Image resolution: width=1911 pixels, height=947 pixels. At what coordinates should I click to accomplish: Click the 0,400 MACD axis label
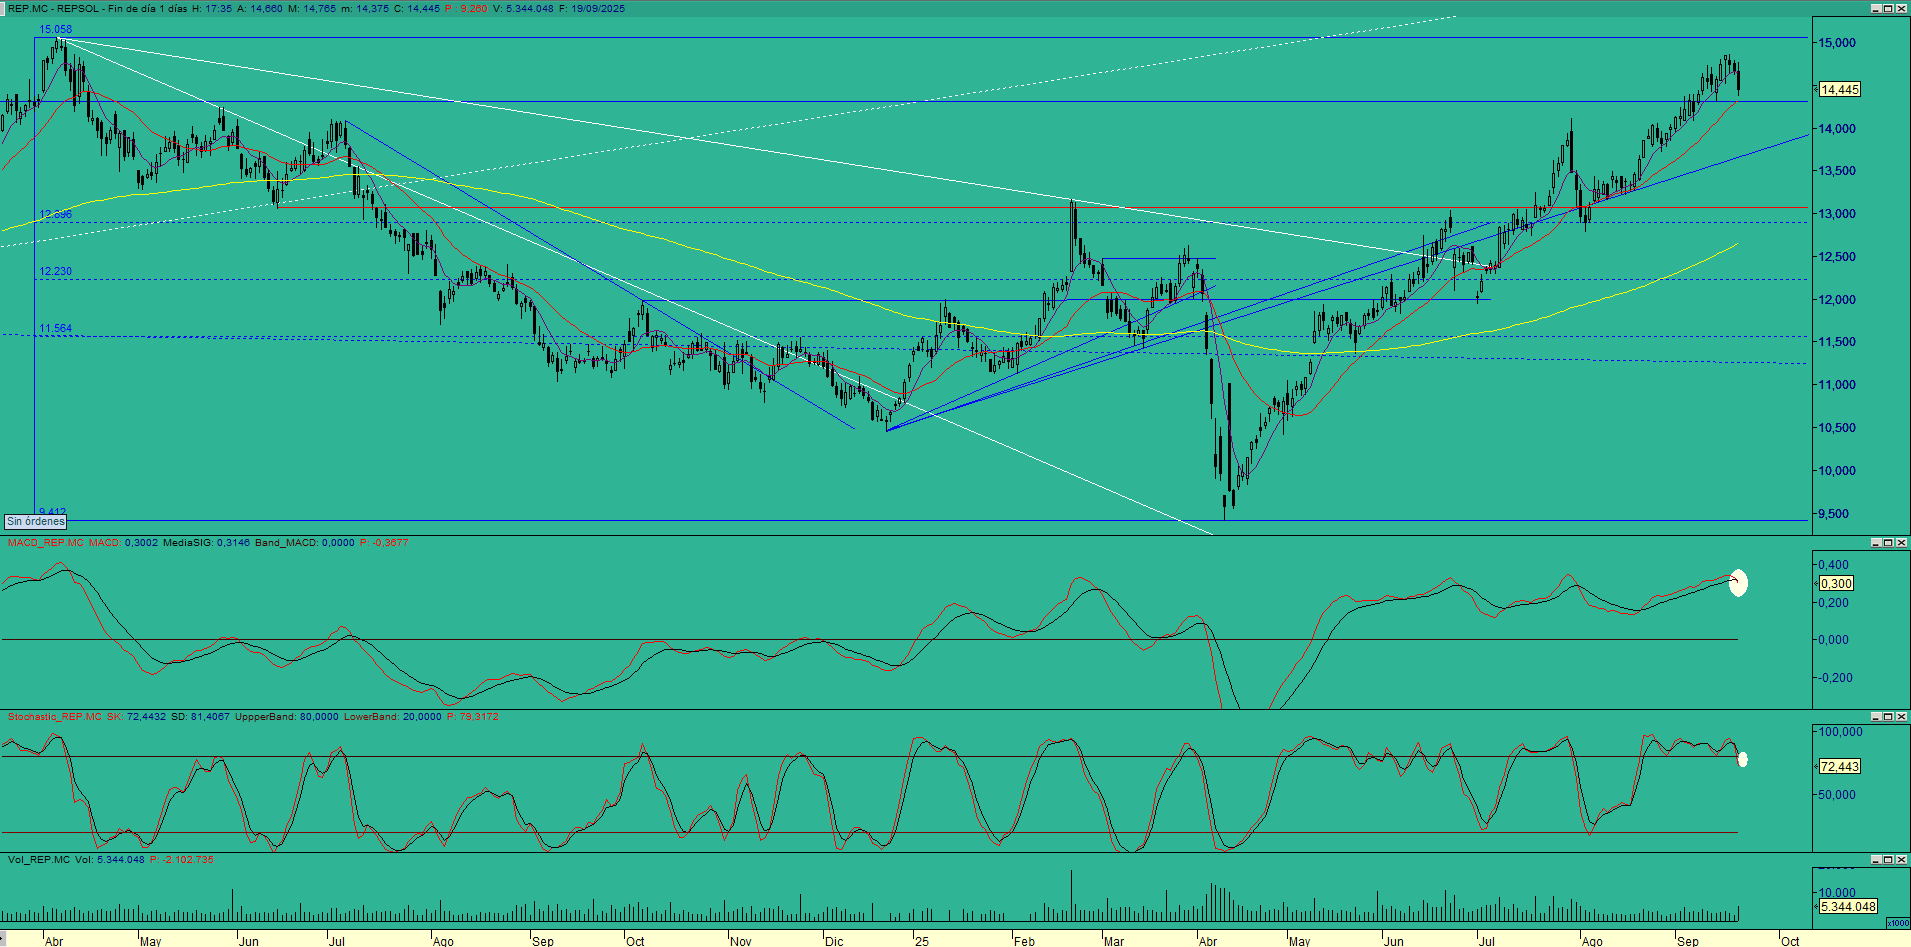coord(1834,565)
